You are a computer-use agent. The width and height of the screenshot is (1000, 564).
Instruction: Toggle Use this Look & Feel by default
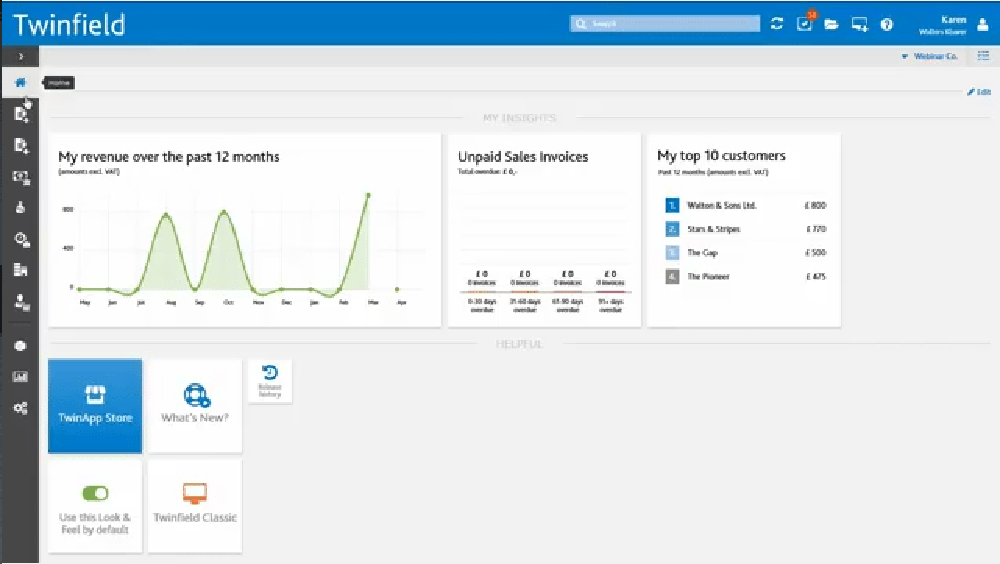point(95,493)
